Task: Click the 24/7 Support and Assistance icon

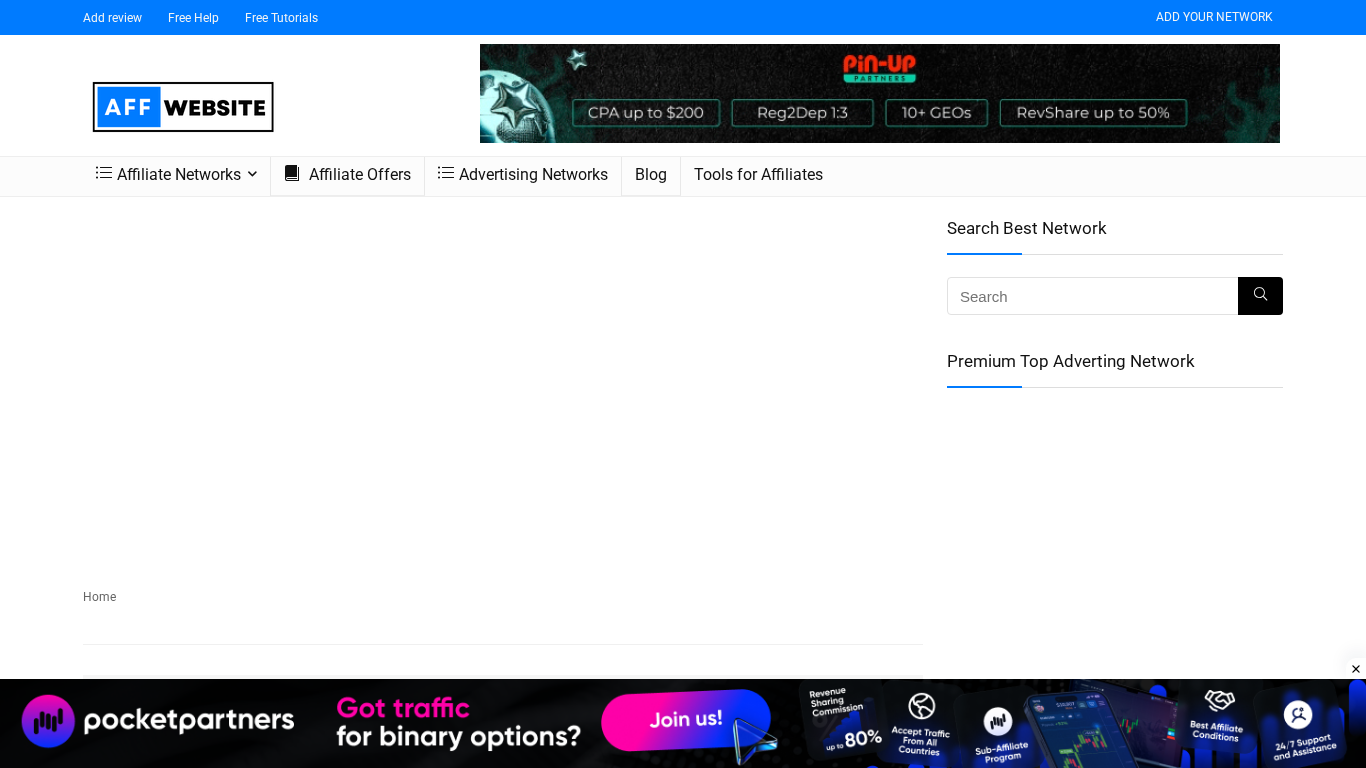Action: tap(1298, 715)
